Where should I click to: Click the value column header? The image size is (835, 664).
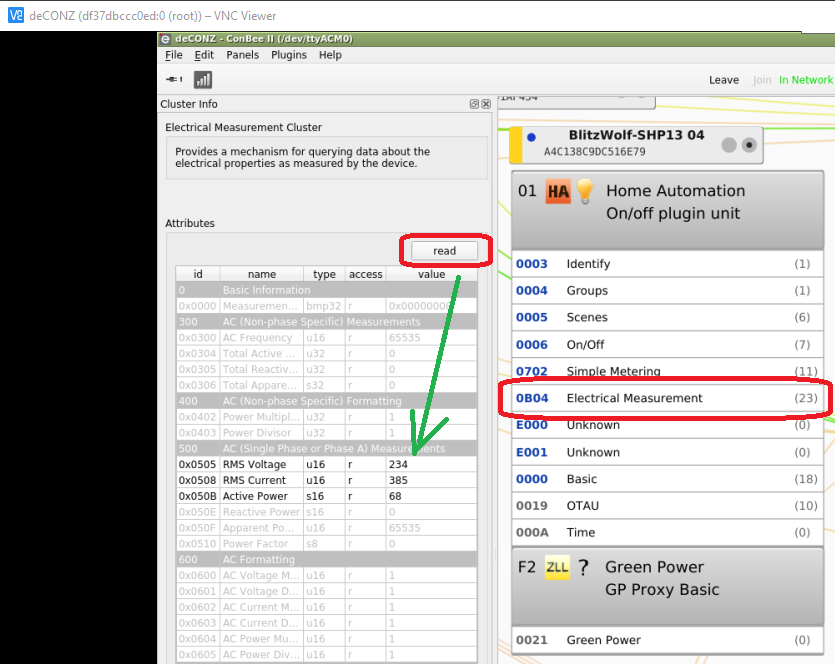[431, 274]
